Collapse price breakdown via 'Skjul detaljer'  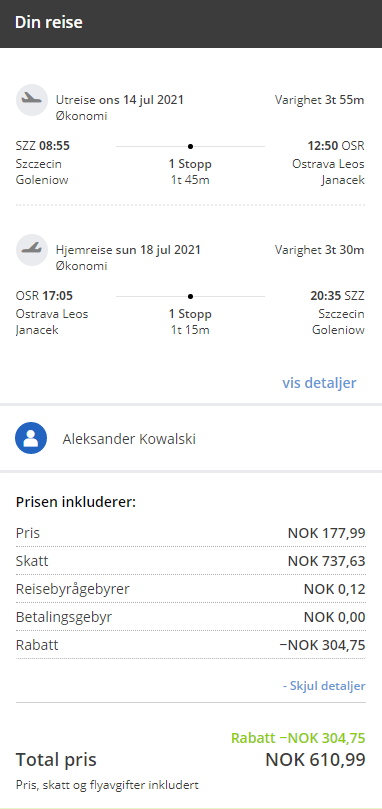tap(324, 686)
